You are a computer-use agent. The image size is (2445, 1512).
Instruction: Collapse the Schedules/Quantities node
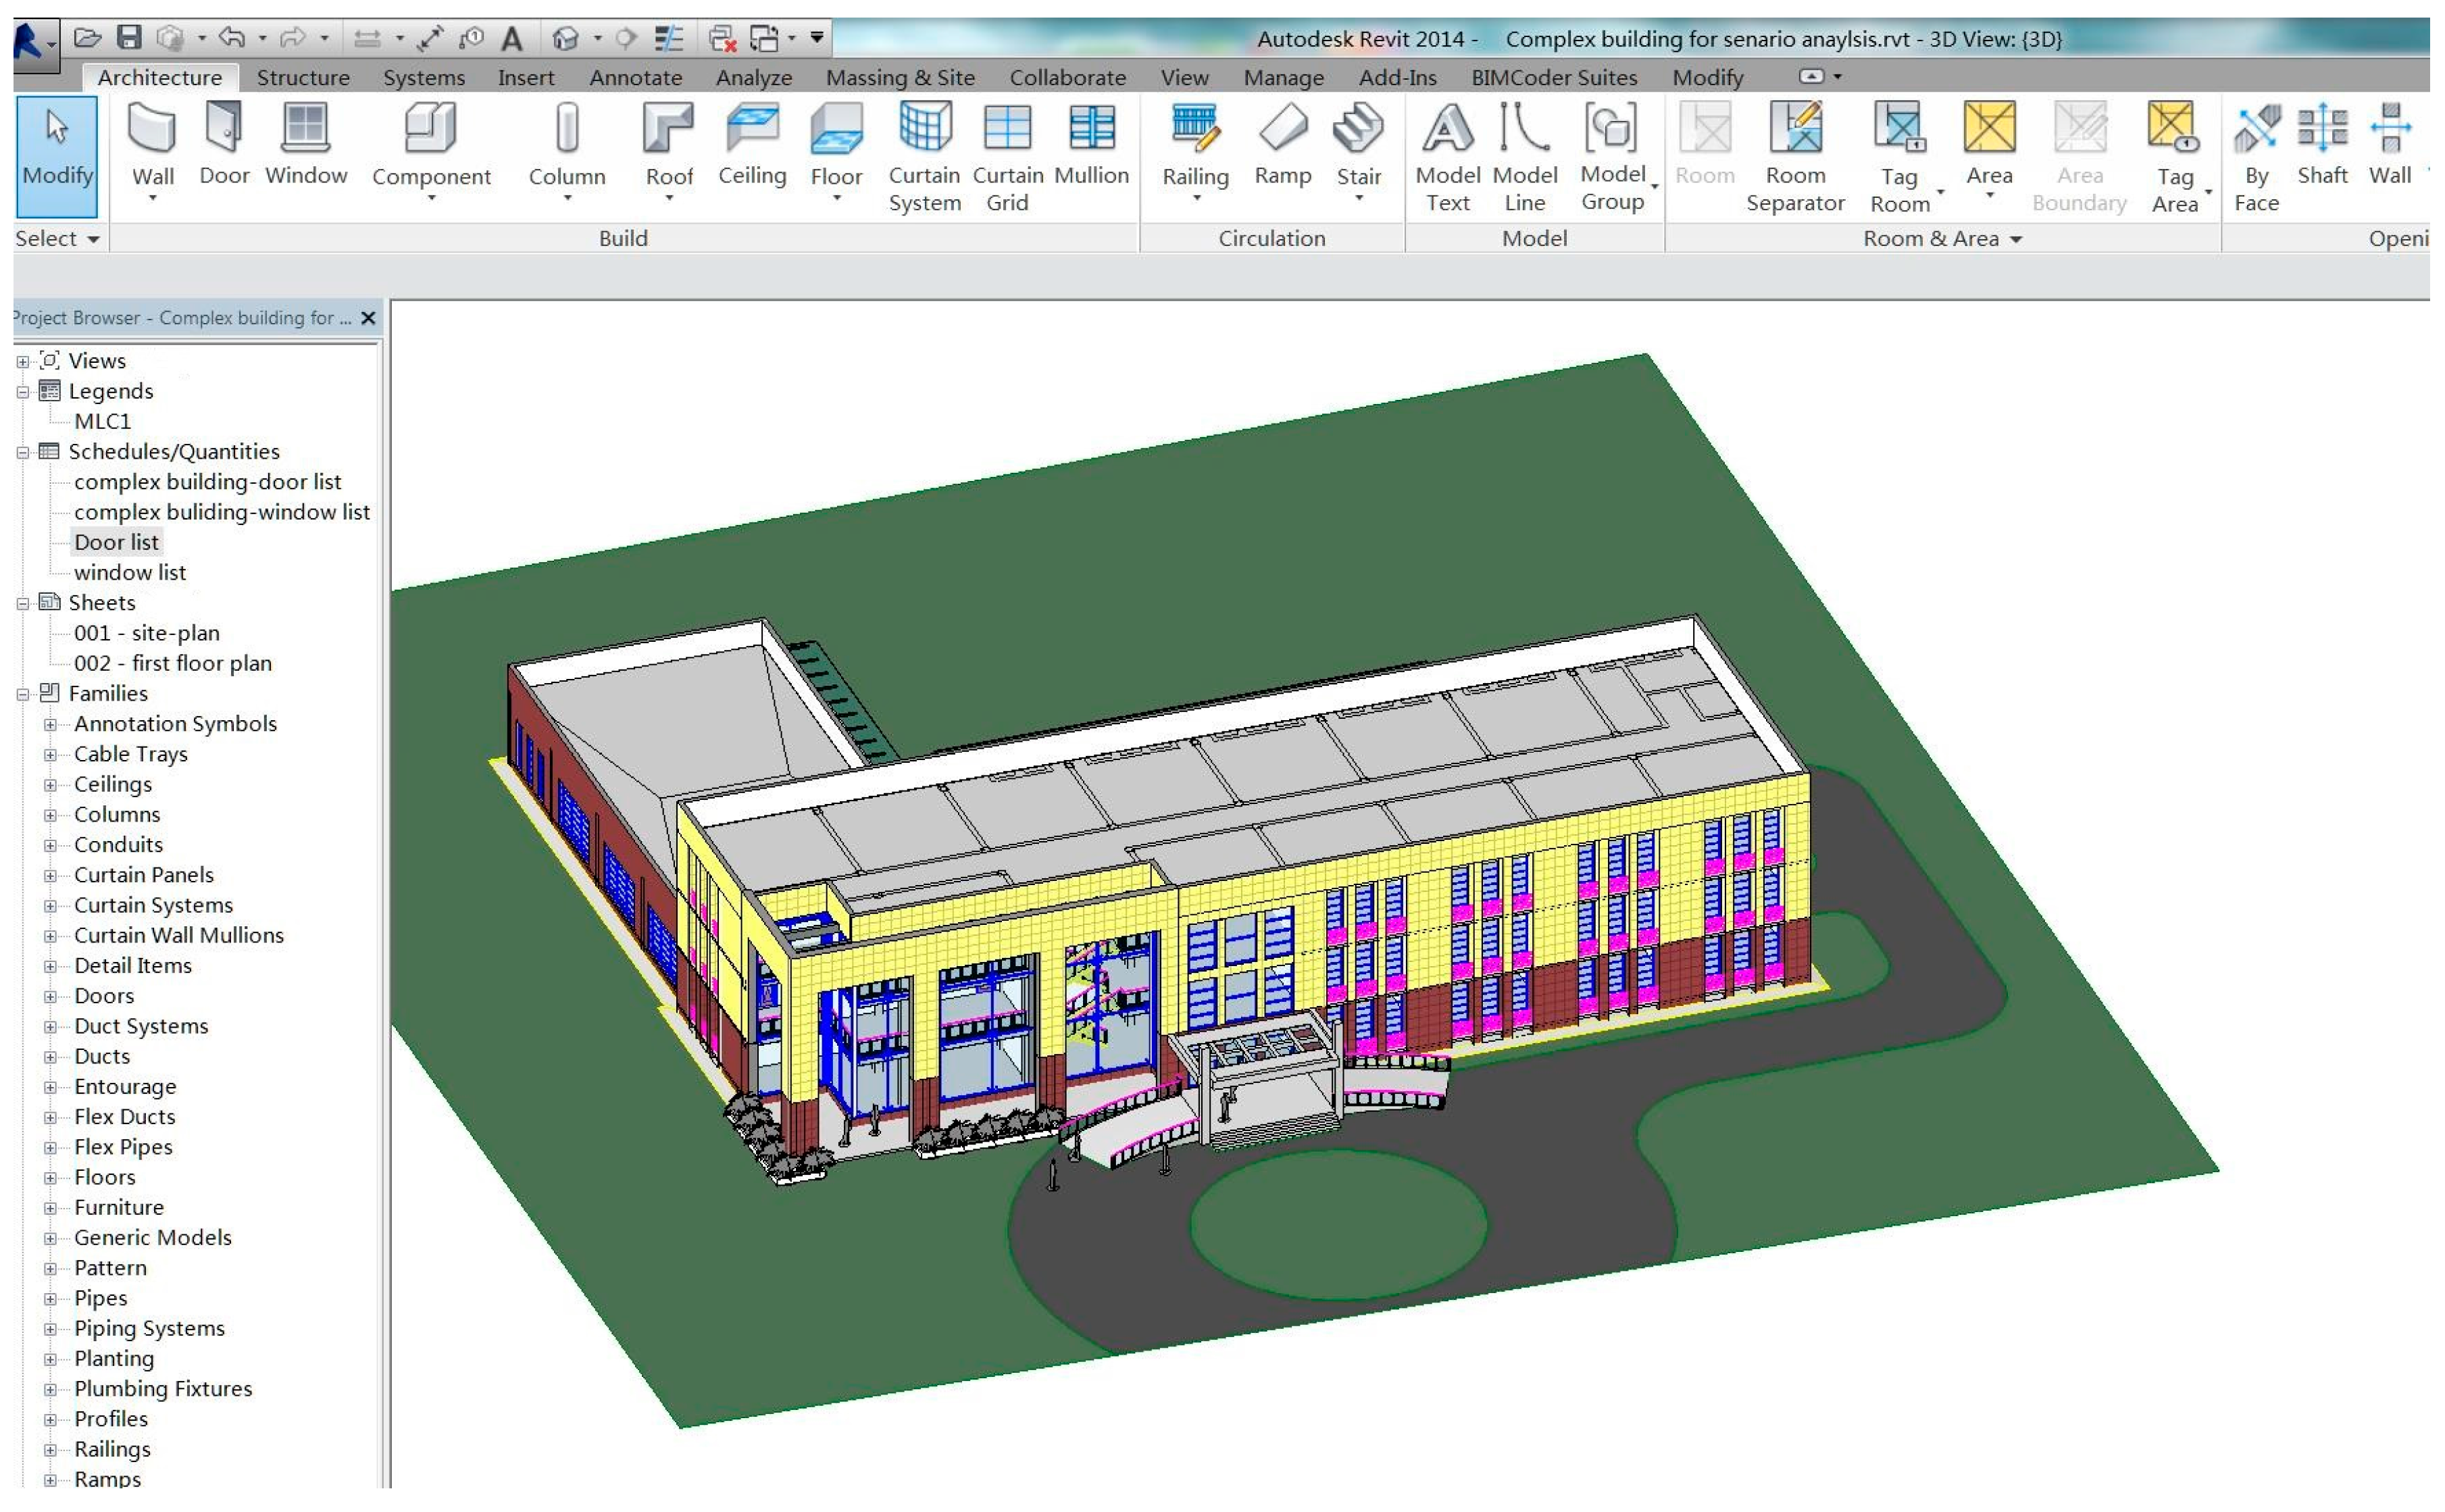coord(22,453)
